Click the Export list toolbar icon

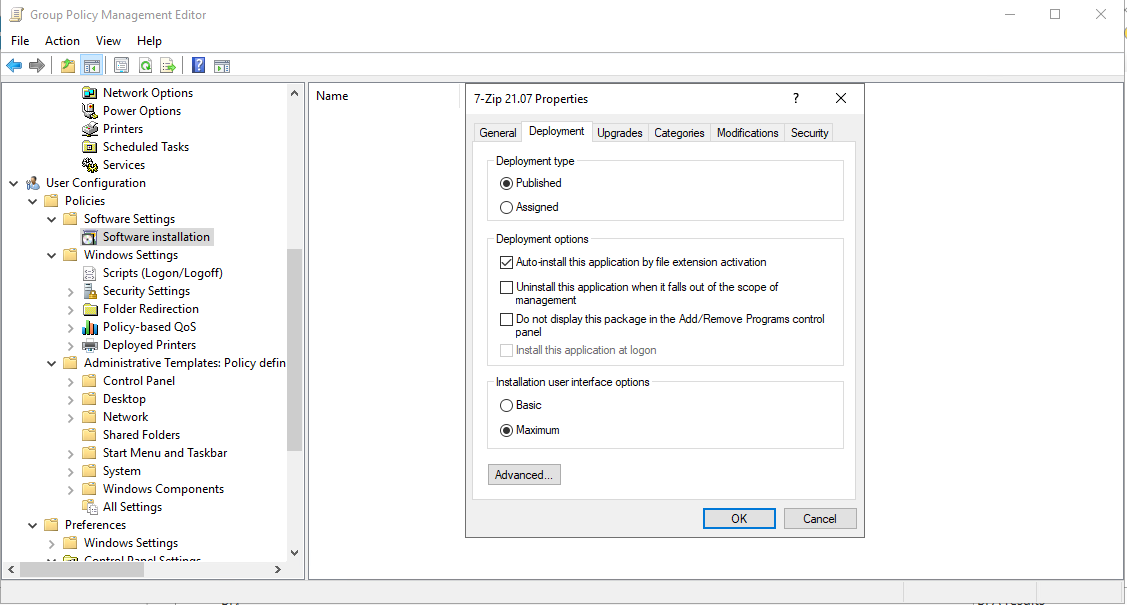point(168,66)
